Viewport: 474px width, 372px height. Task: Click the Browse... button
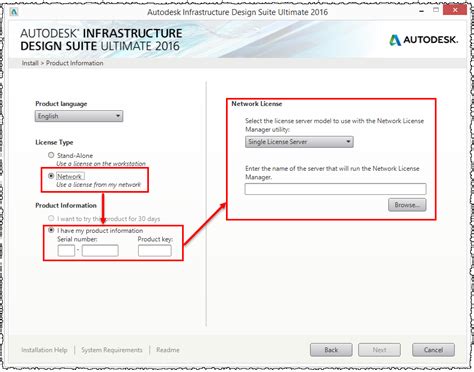407,205
